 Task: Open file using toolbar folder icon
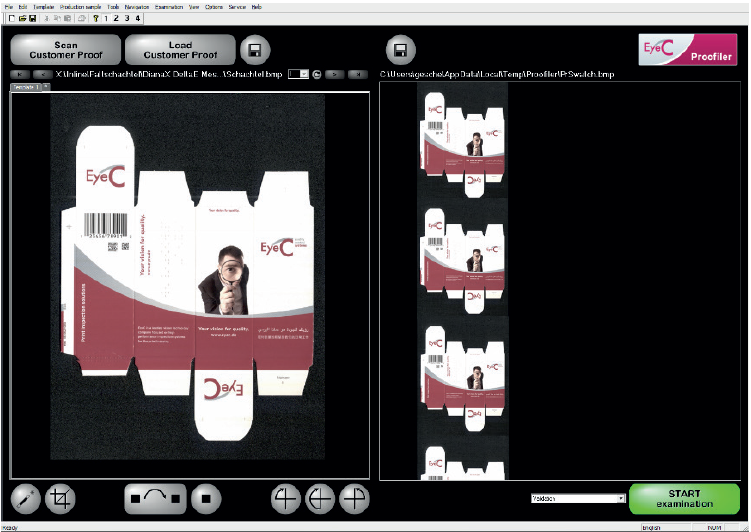(22, 18)
